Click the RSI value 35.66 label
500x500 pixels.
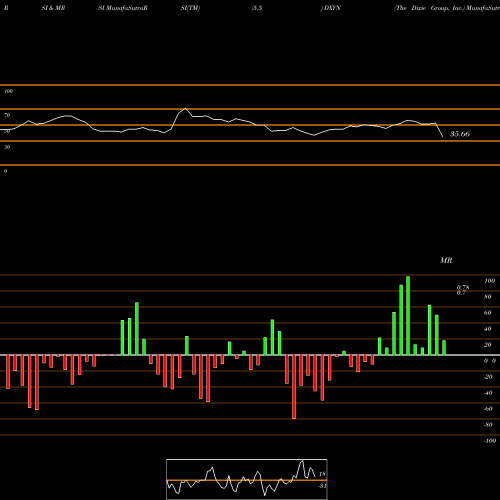tap(460, 134)
